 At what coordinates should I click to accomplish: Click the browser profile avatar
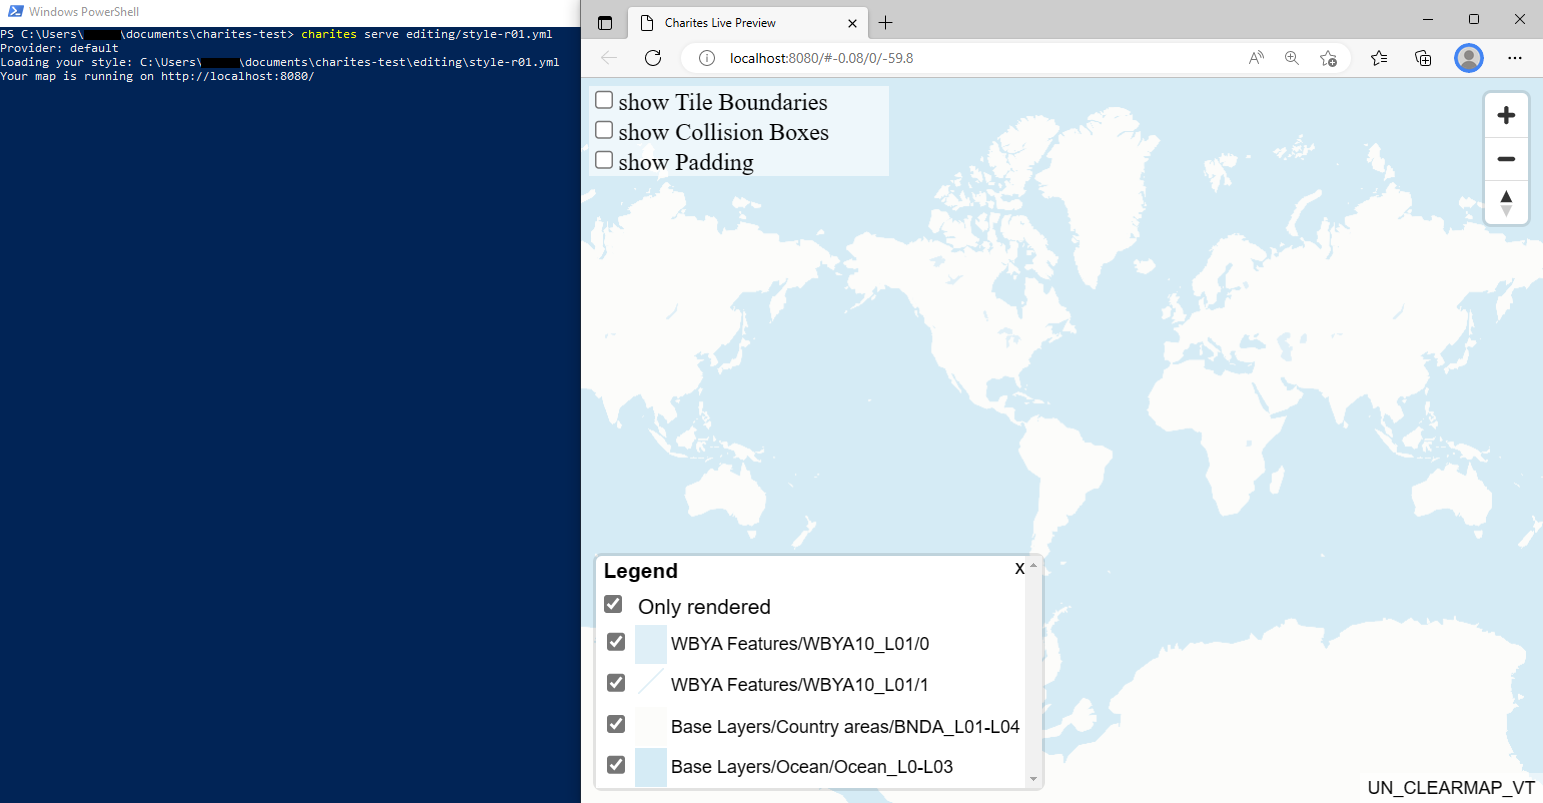point(1469,58)
